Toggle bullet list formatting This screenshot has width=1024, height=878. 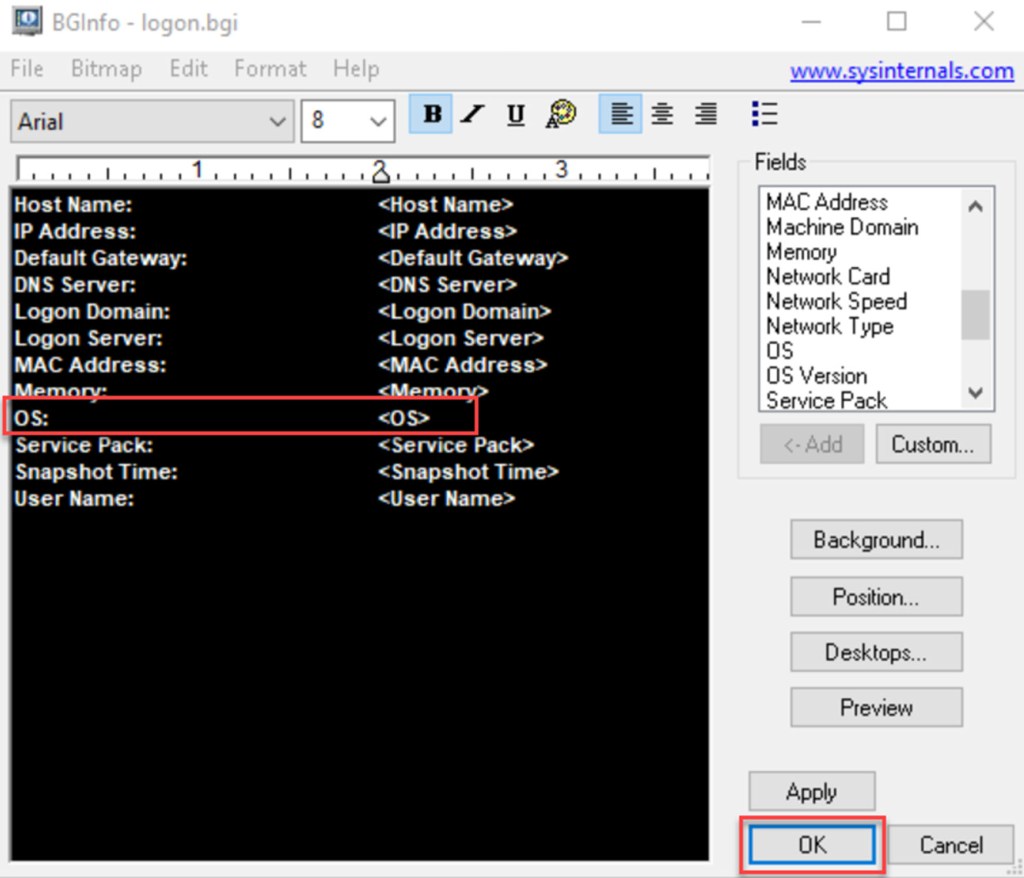coord(764,114)
